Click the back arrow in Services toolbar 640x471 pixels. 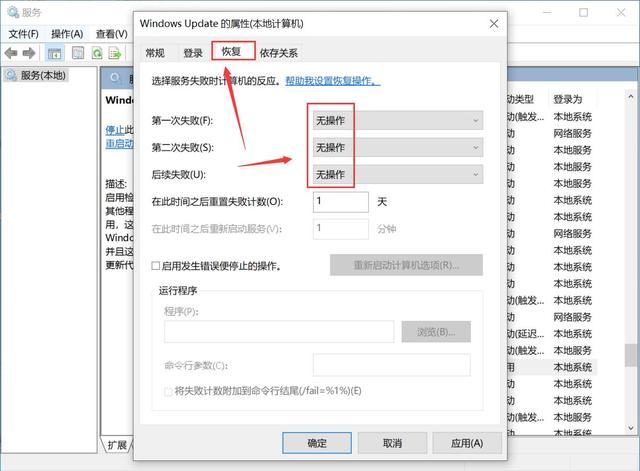pos(11,53)
